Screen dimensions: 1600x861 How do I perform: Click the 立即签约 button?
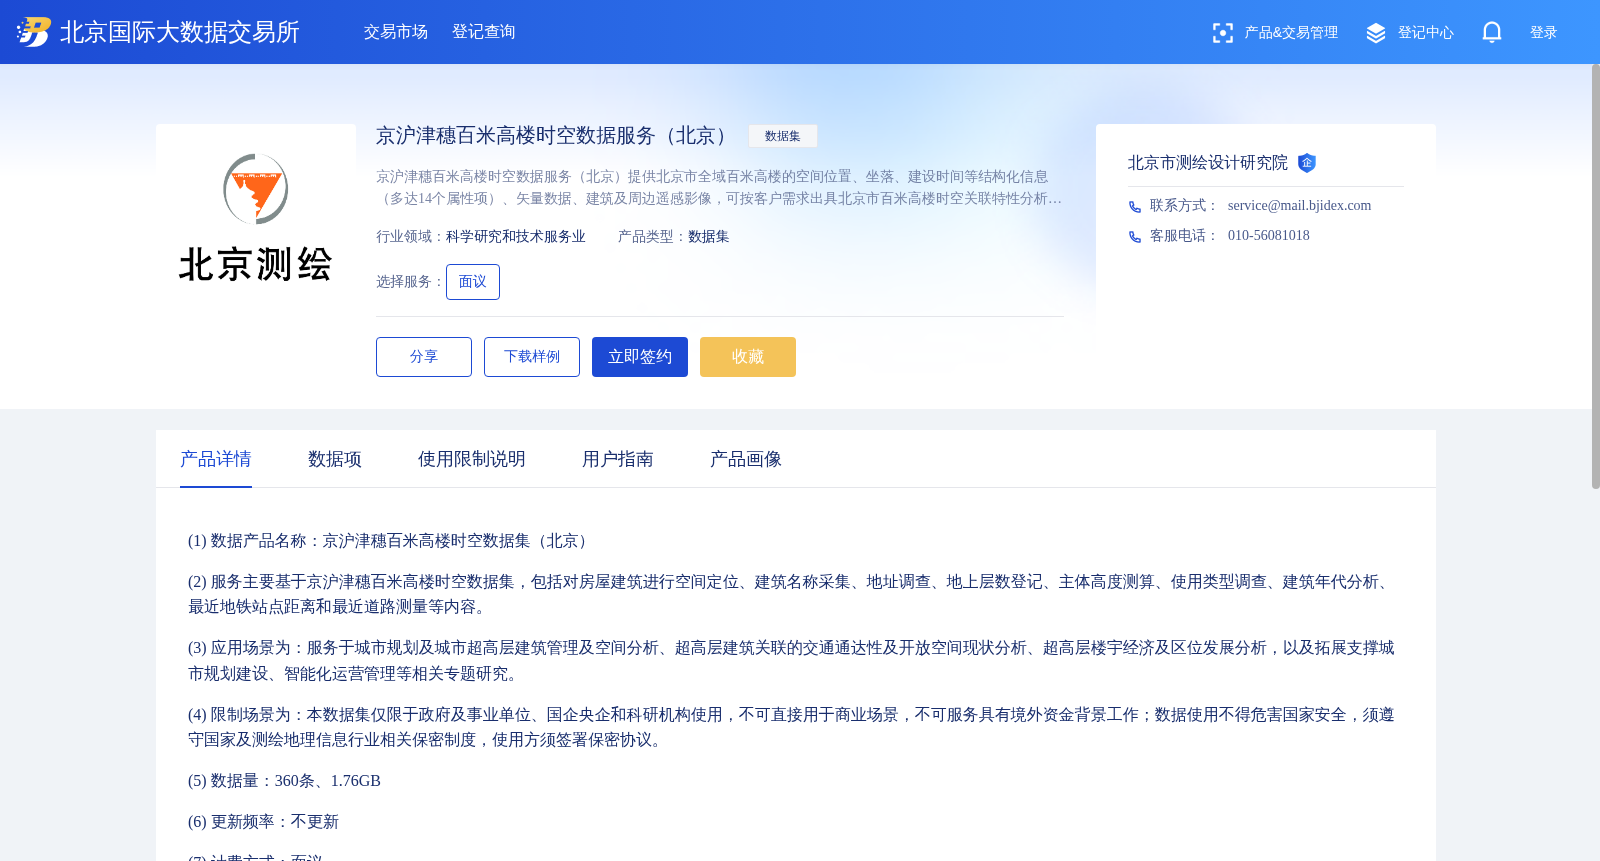640,357
